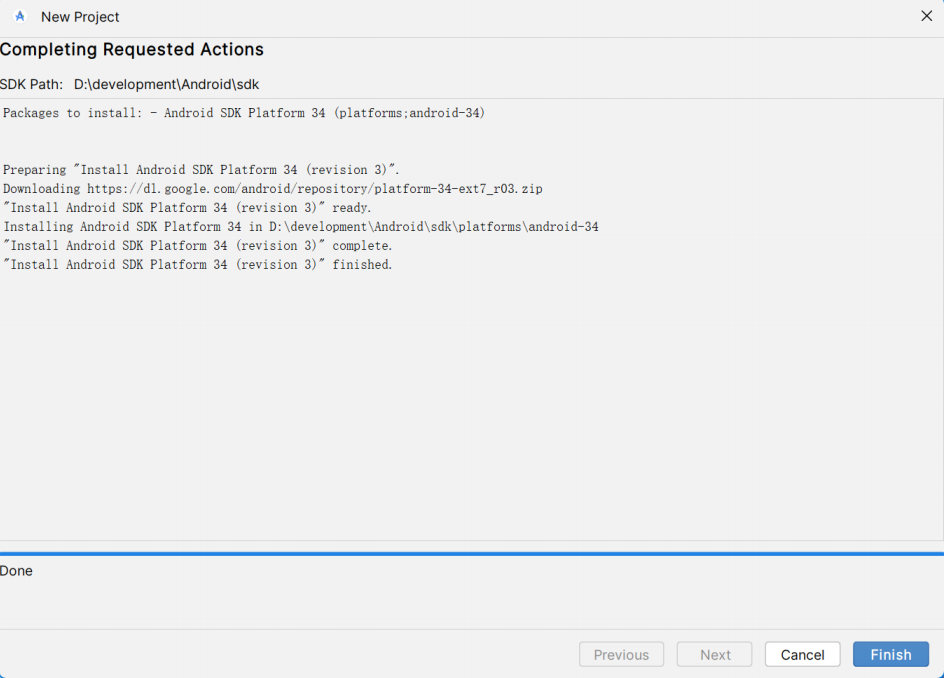Image resolution: width=949 pixels, height=678 pixels.
Task: Close the New Project dialog
Action: tap(926, 16)
